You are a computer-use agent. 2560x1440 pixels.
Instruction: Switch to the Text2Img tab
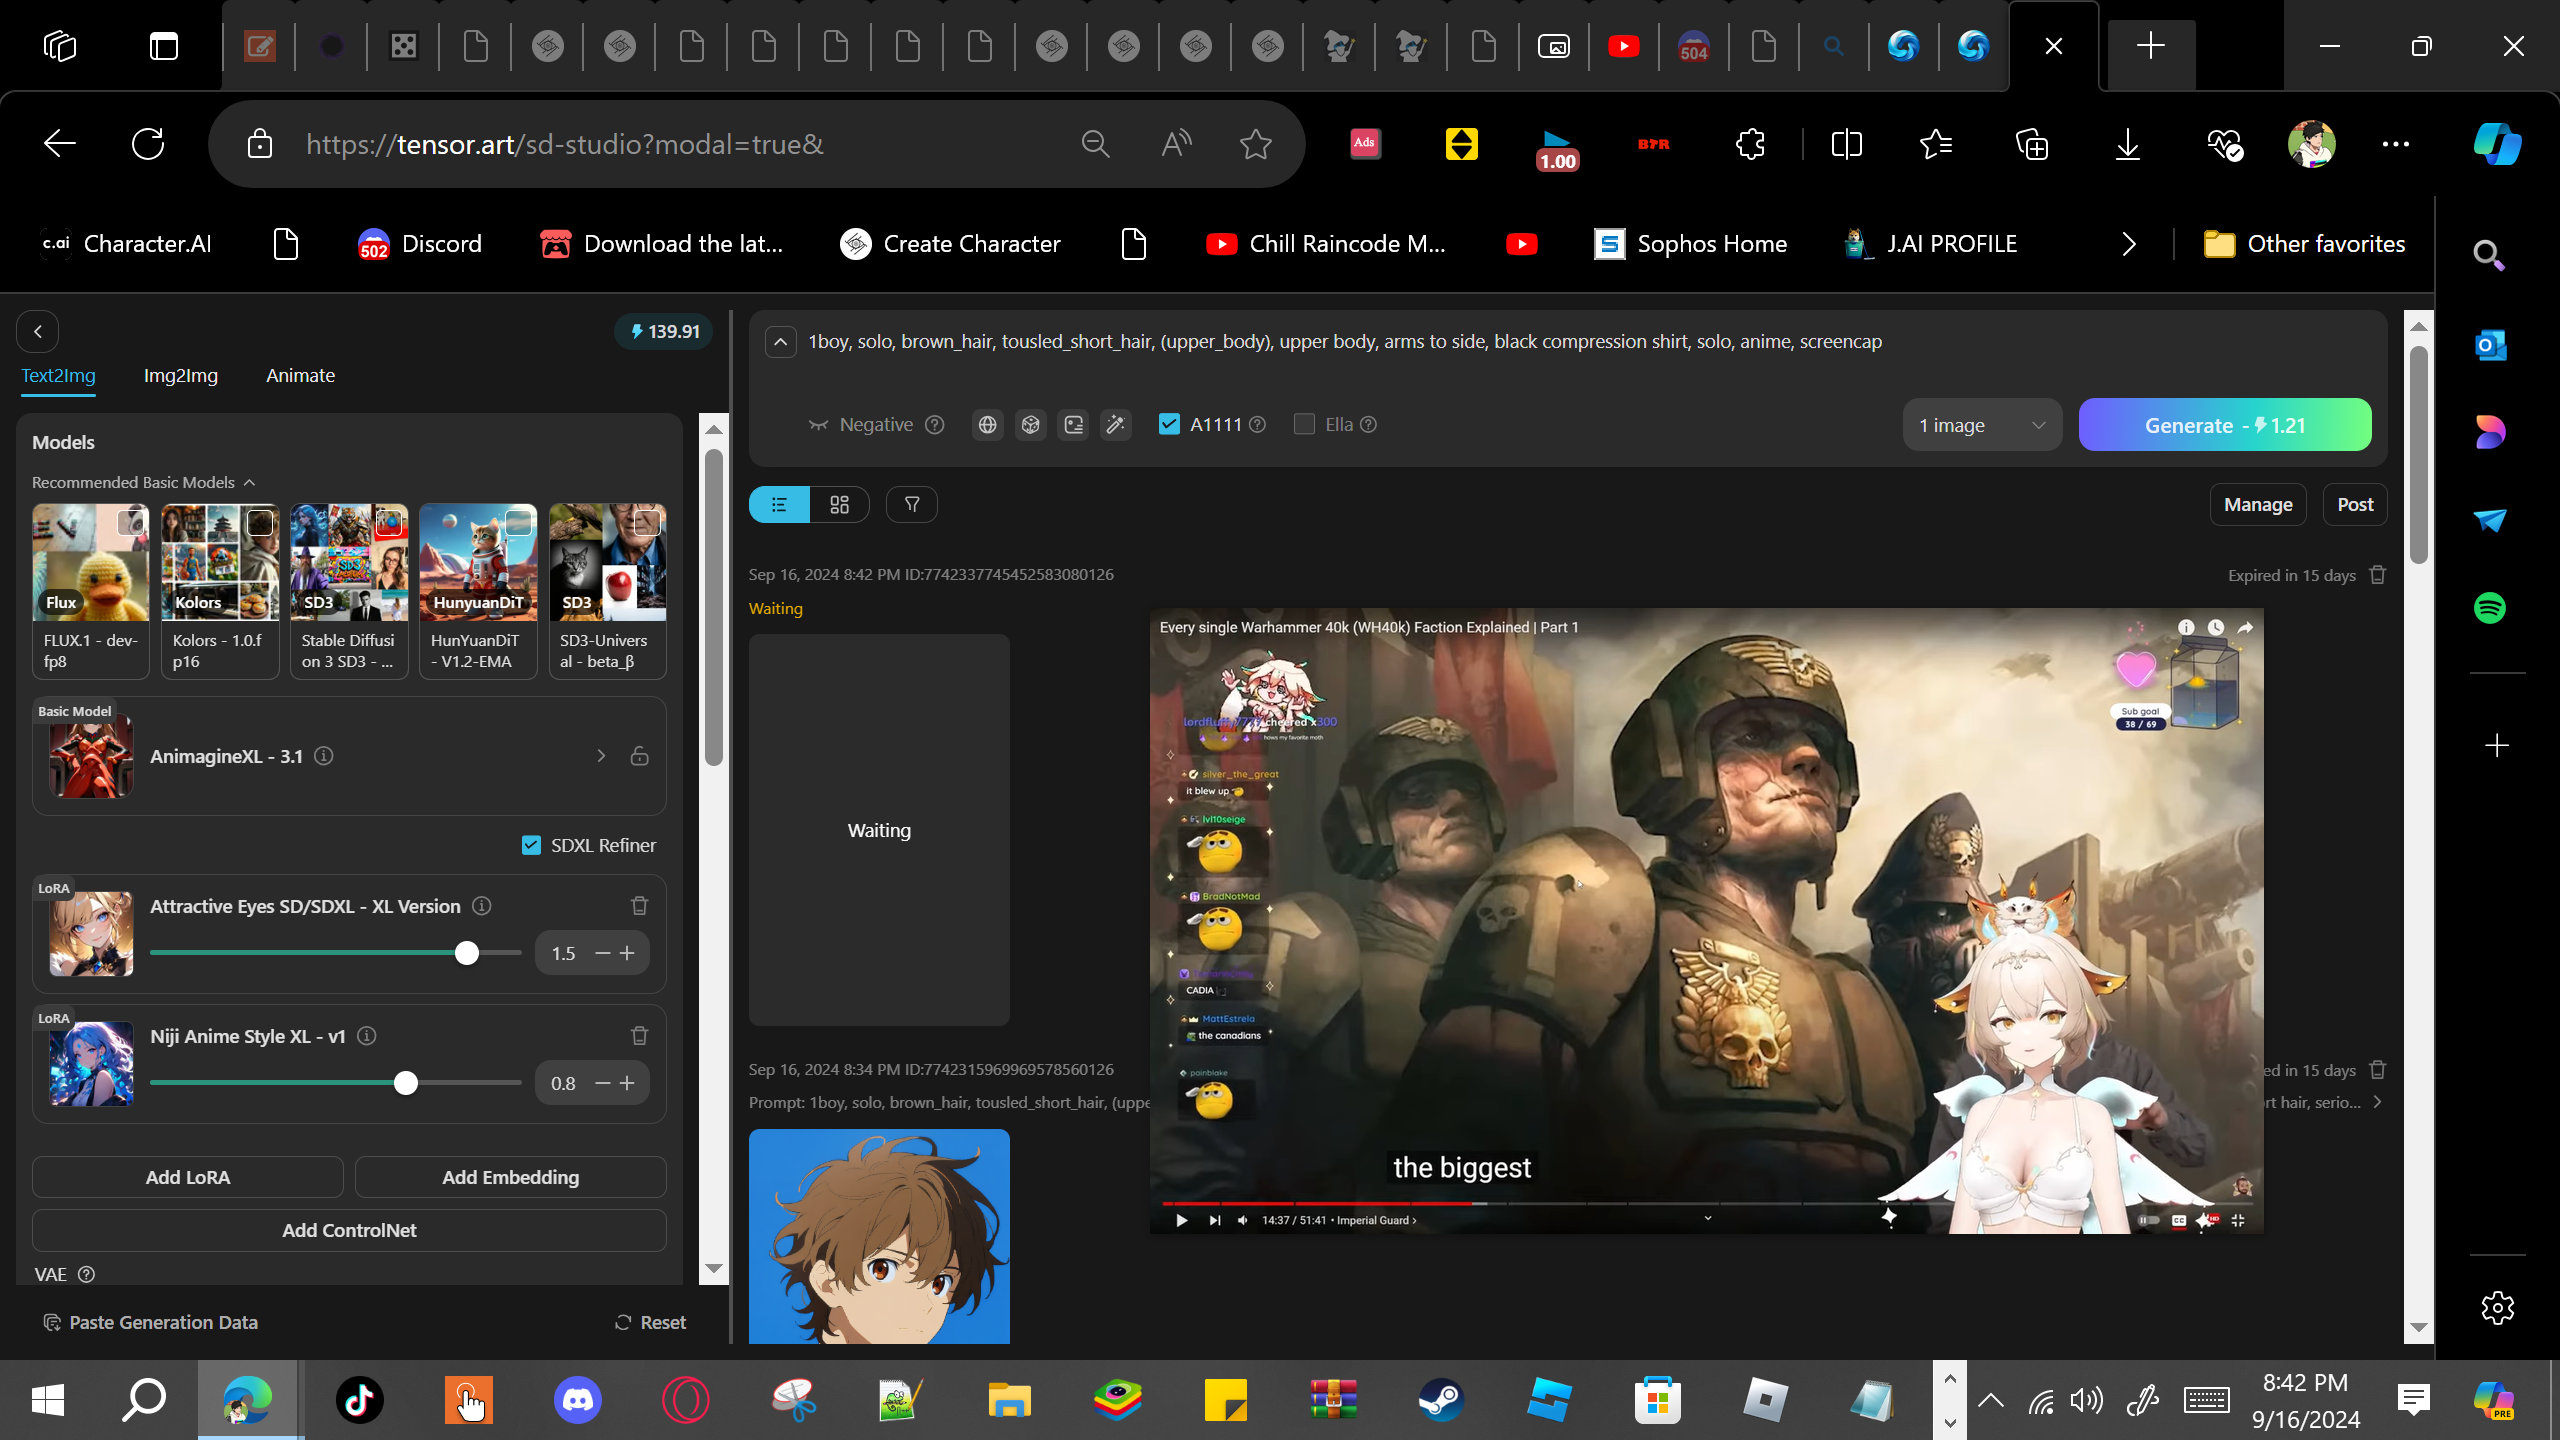59,376
